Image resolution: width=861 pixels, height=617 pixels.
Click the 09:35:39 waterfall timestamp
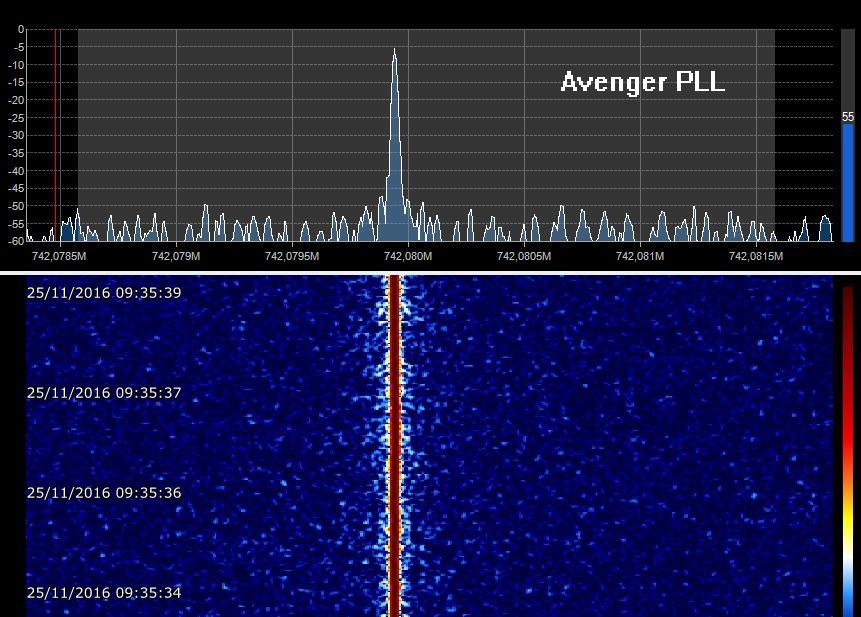[104, 293]
